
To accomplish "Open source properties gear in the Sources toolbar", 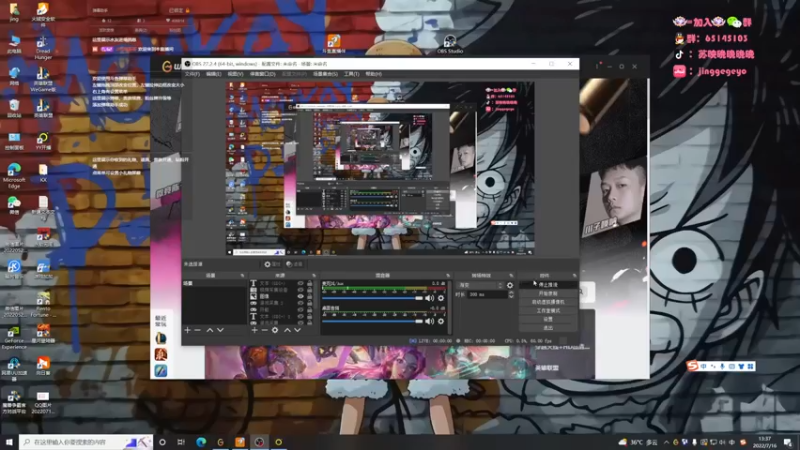I will [275, 330].
